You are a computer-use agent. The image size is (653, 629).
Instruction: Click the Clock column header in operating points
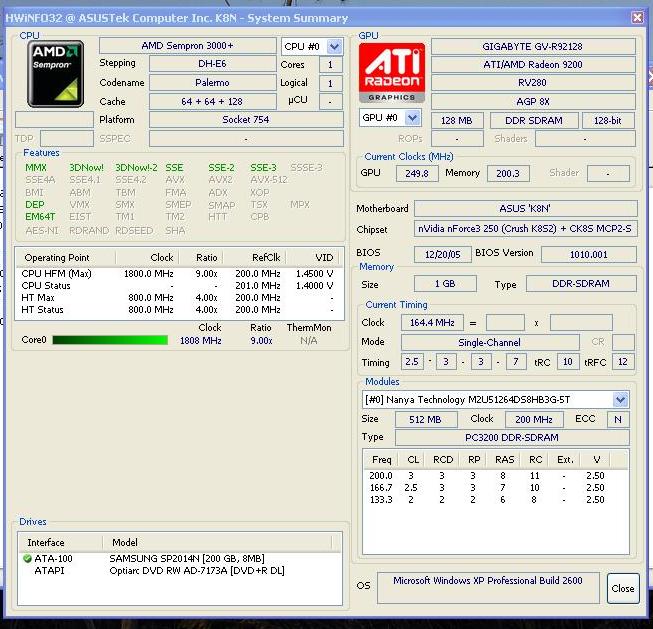pos(147,258)
